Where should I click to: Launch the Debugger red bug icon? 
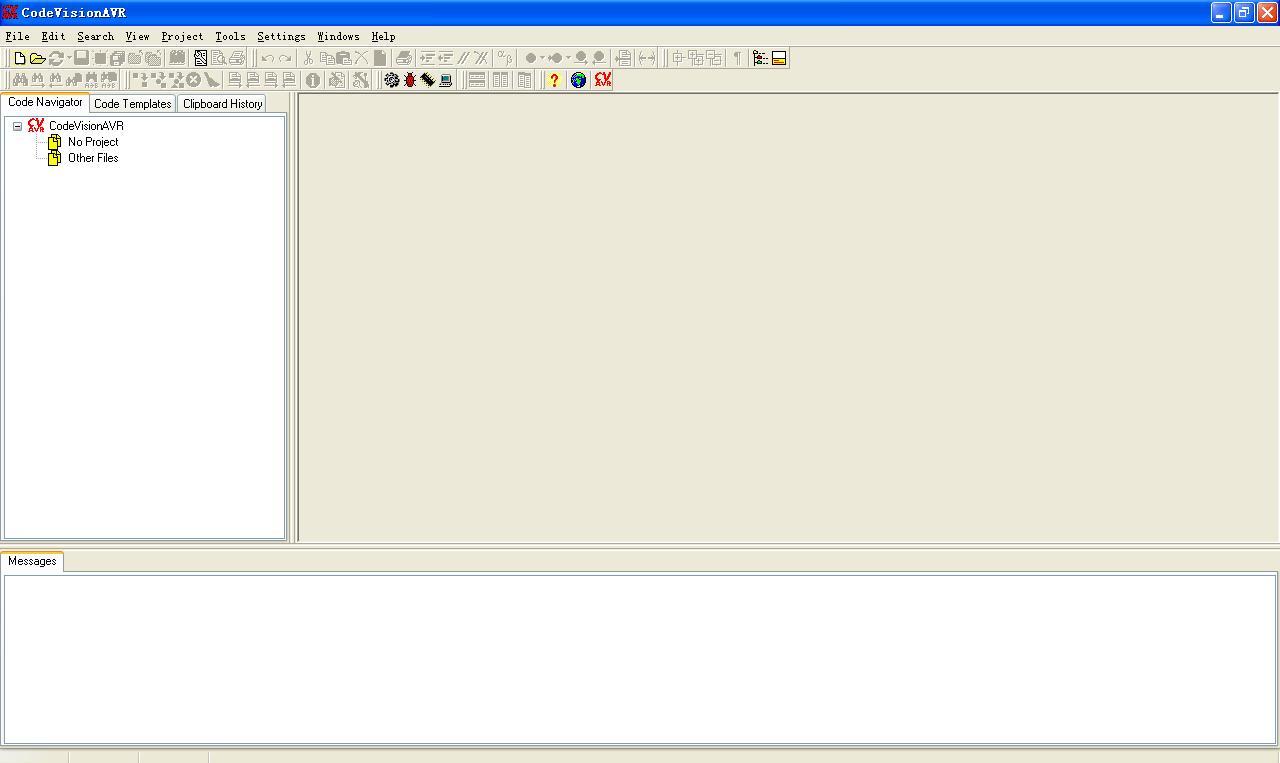(410, 80)
